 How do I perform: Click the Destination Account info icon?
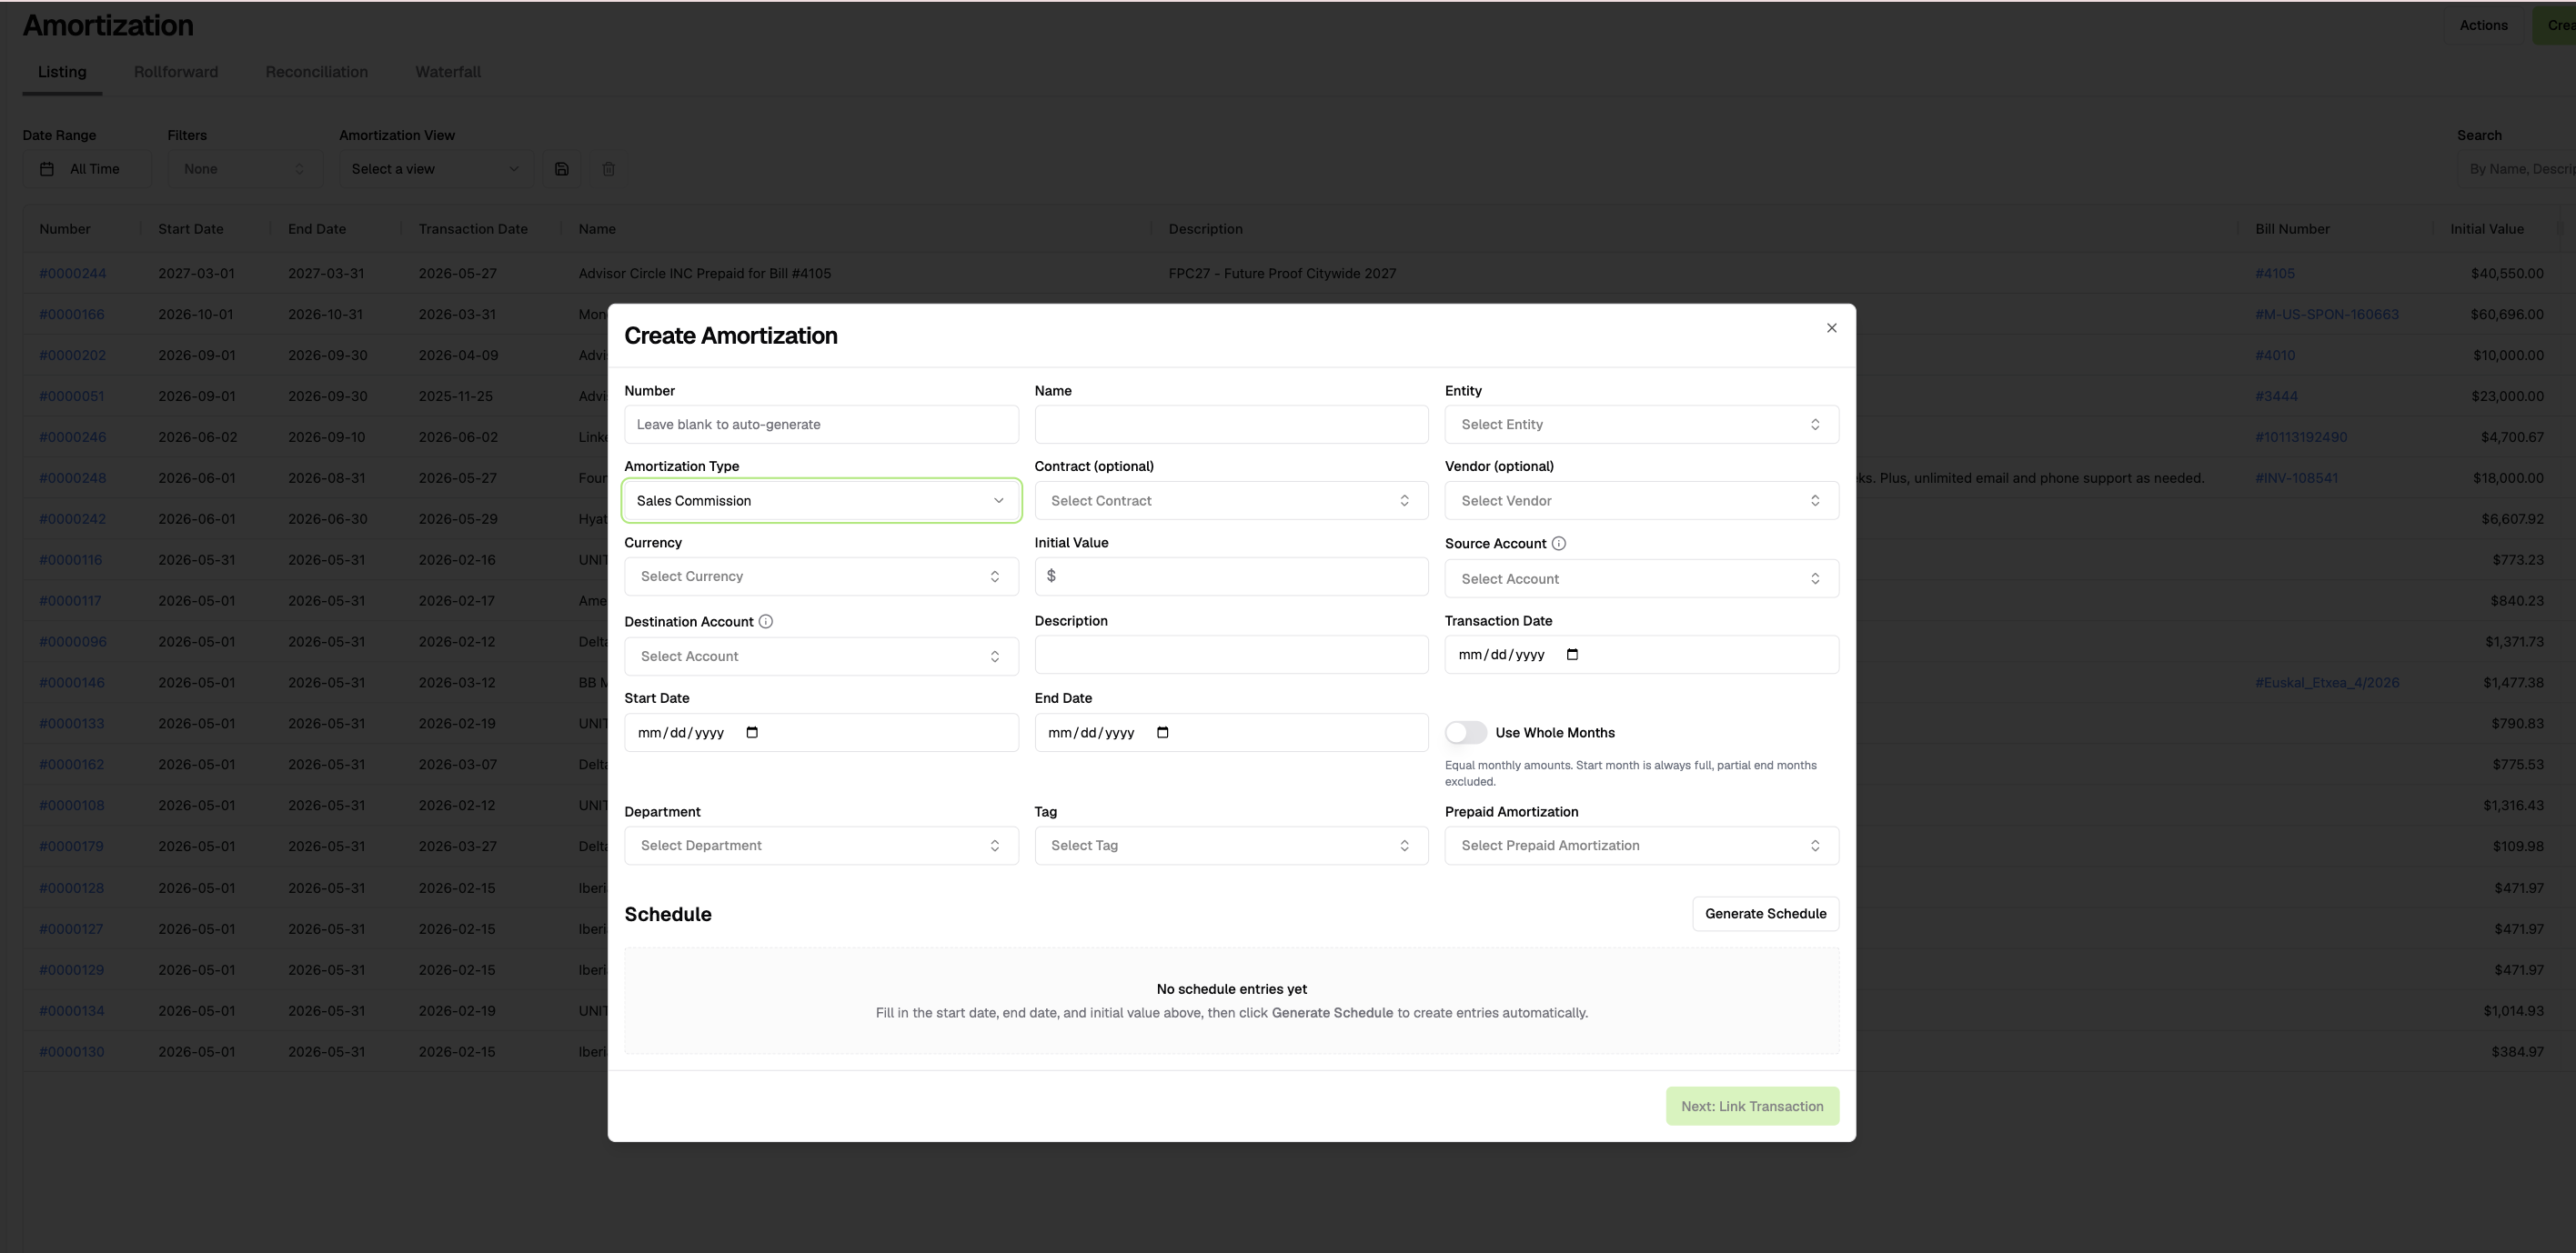765,622
